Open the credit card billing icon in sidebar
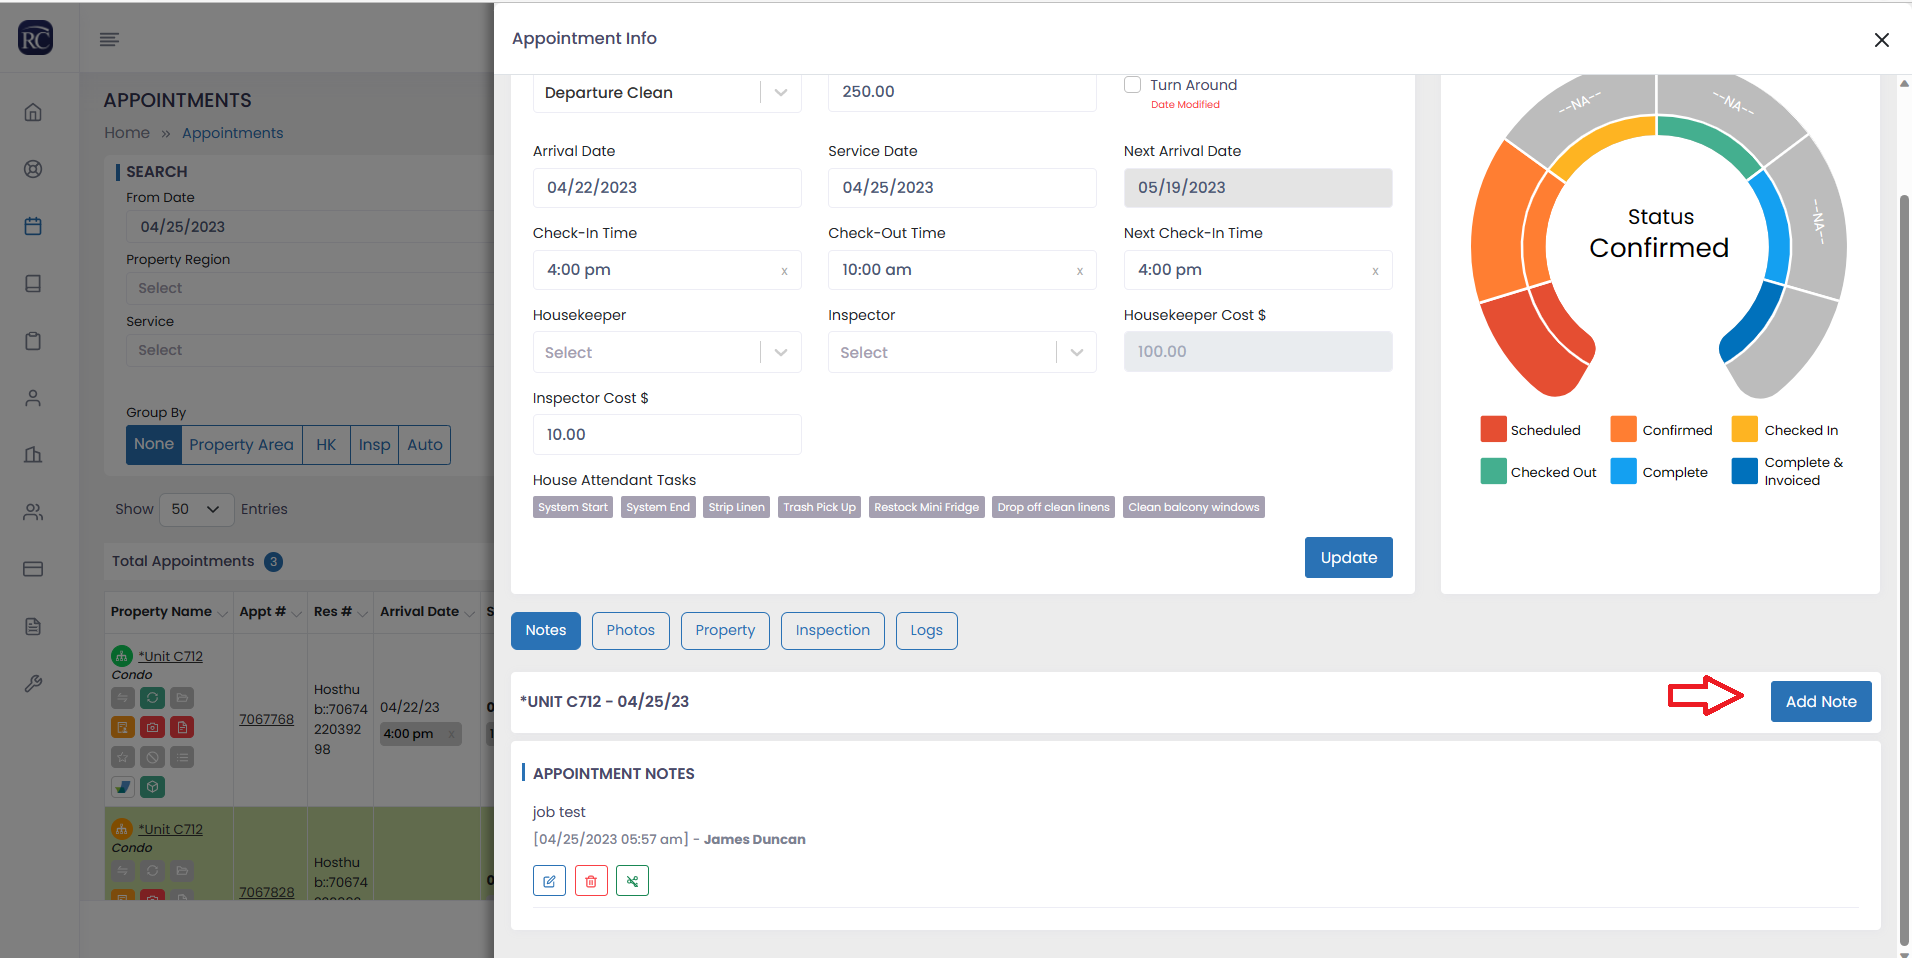 click(33, 569)
